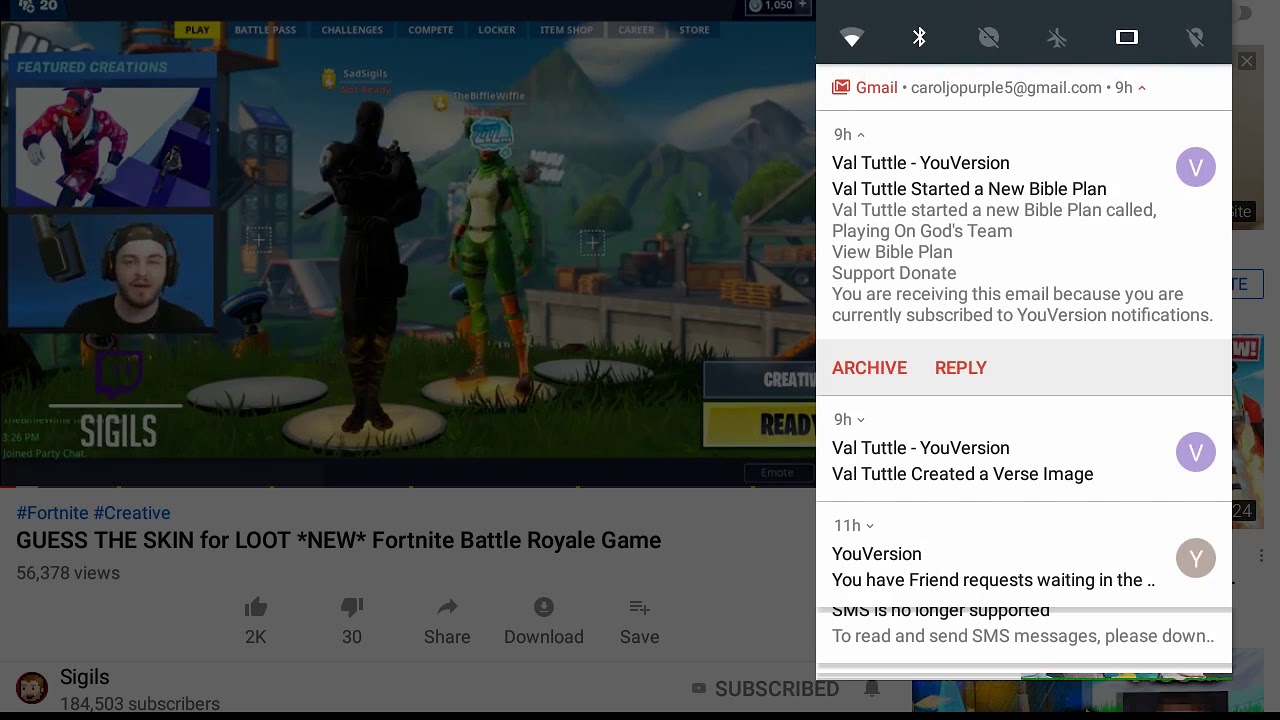The height and width of the screenshot is (720, 1280).
Task: Tap the '56,378 views' text
Action: coord(68,573)
